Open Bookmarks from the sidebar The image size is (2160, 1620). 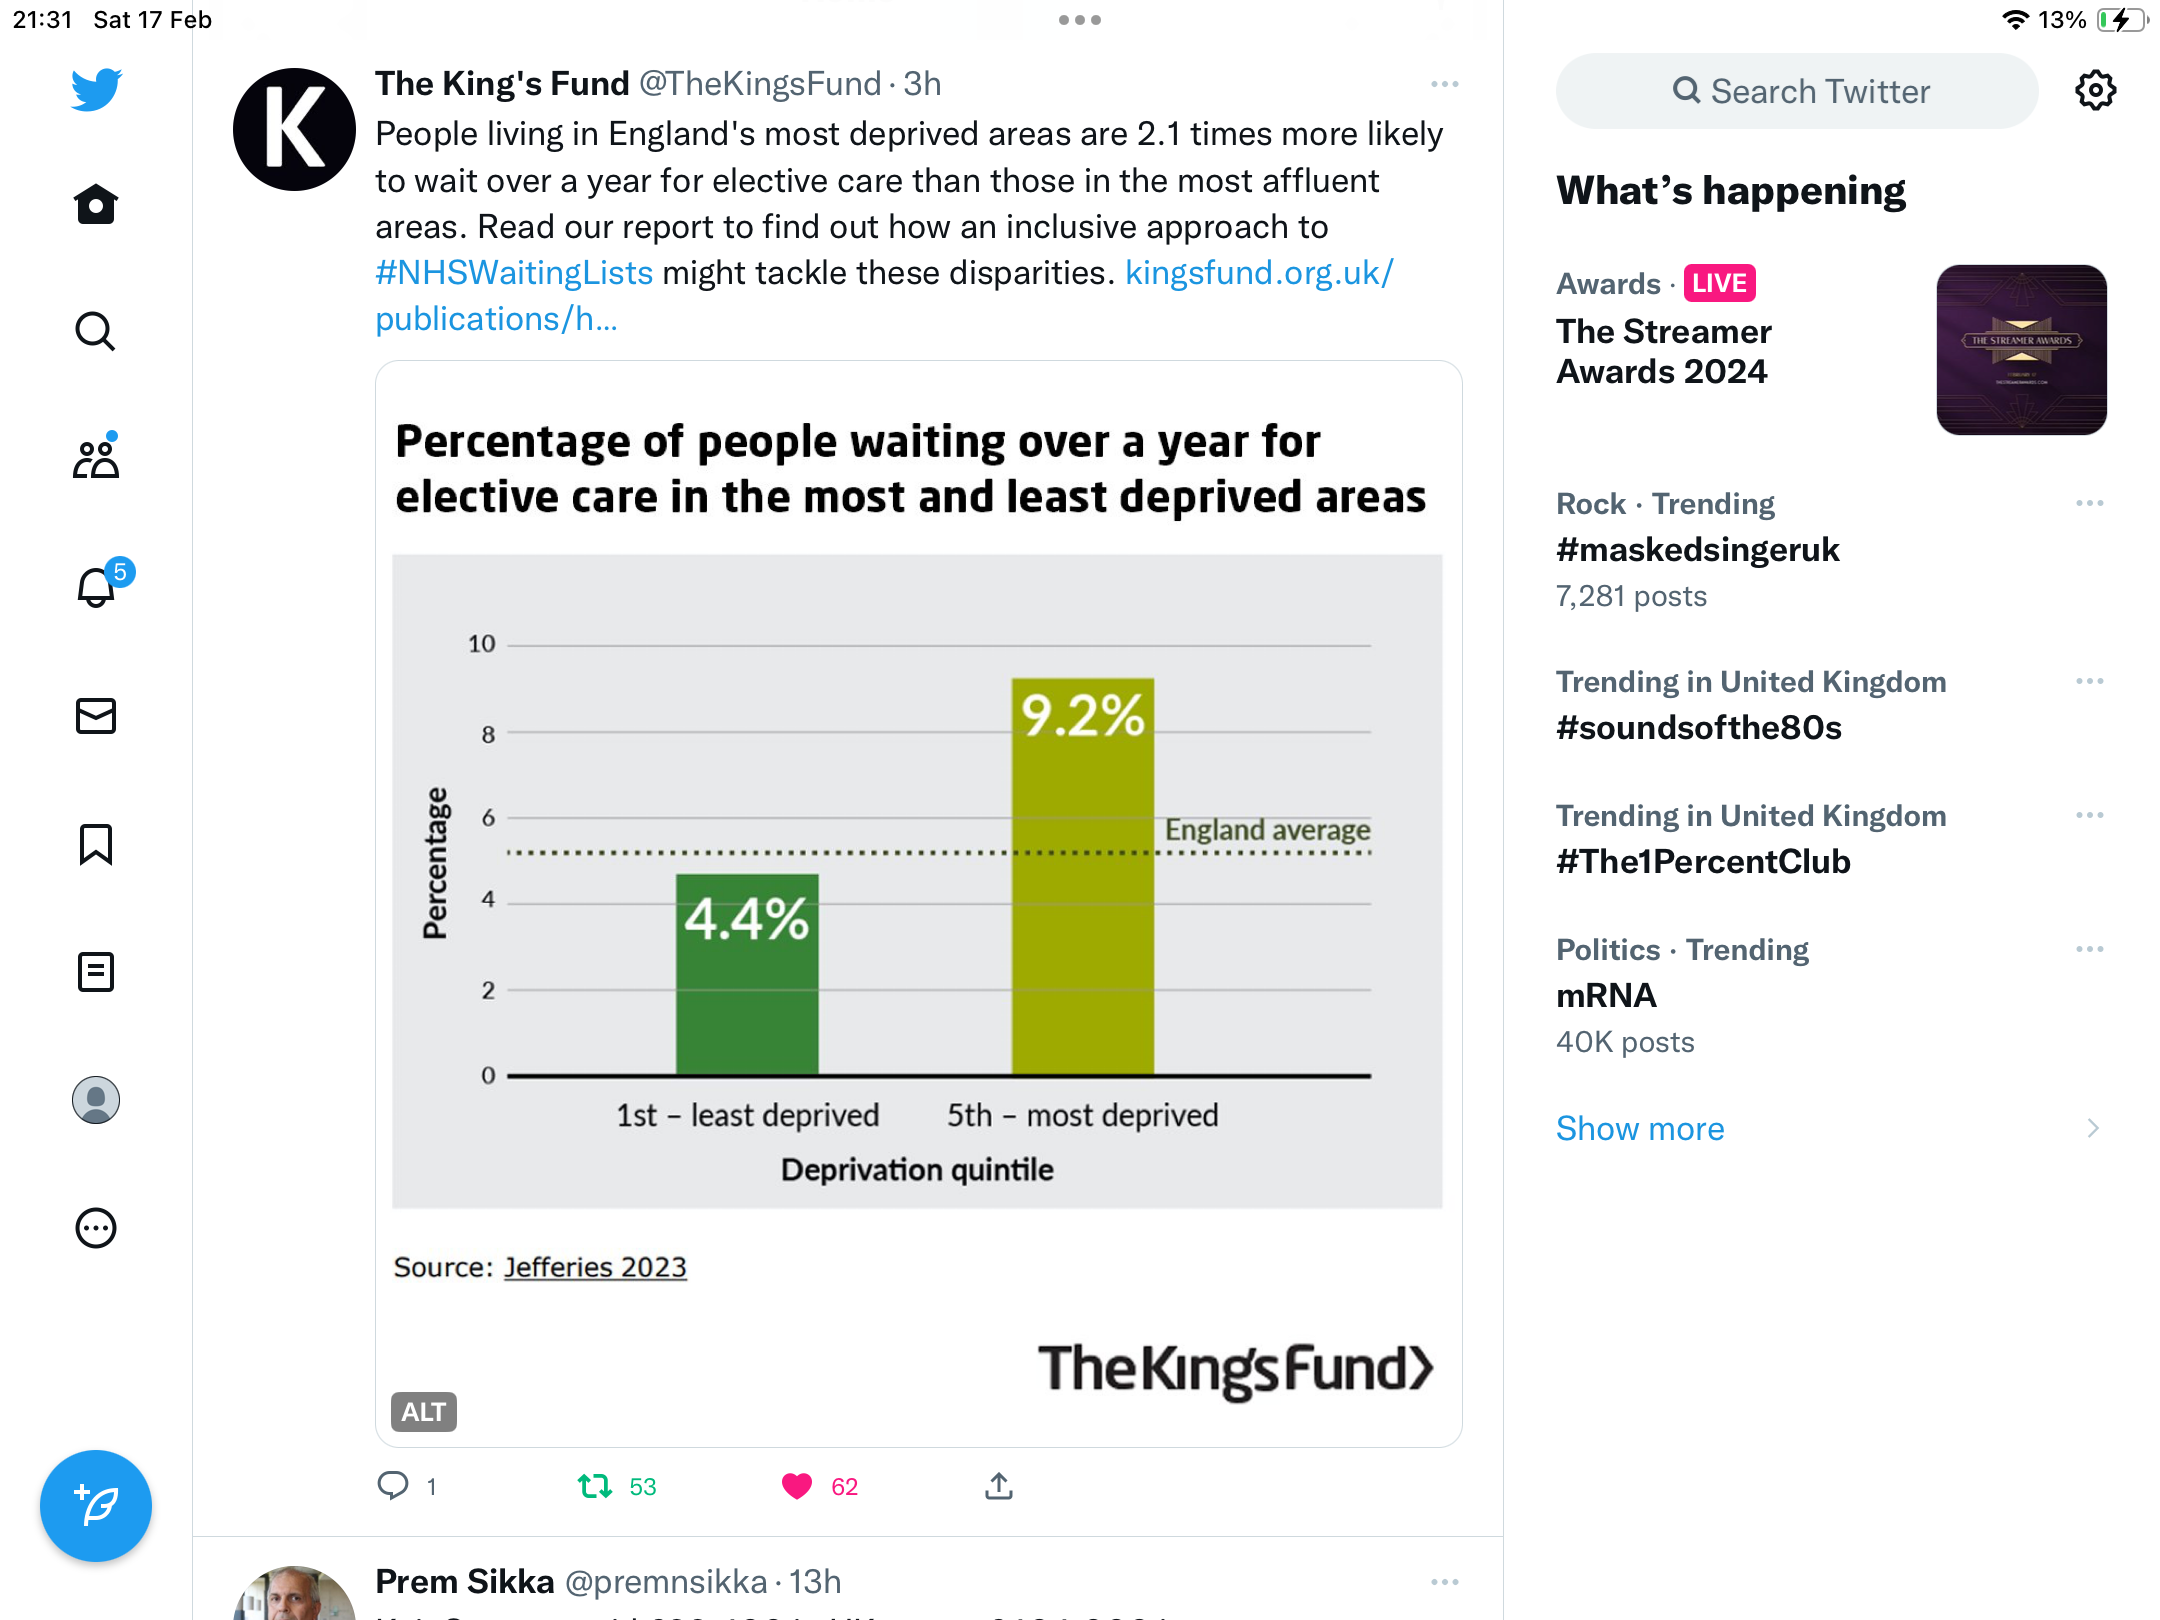(x=96, y=844)
